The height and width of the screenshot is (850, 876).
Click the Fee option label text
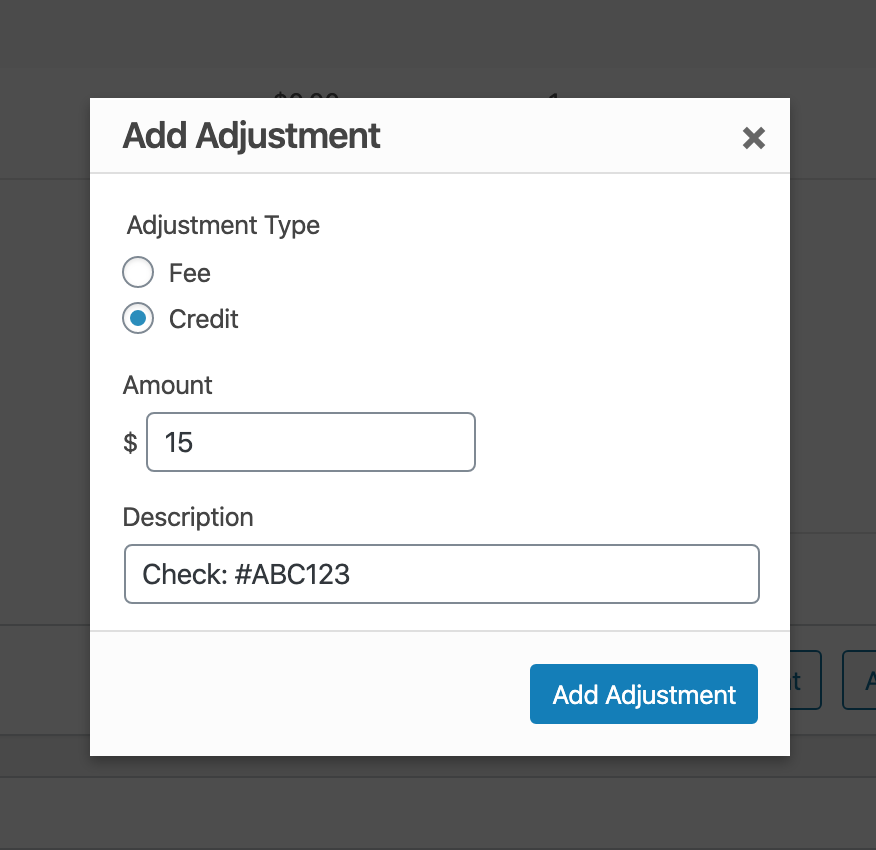click(x=190, y=273)
